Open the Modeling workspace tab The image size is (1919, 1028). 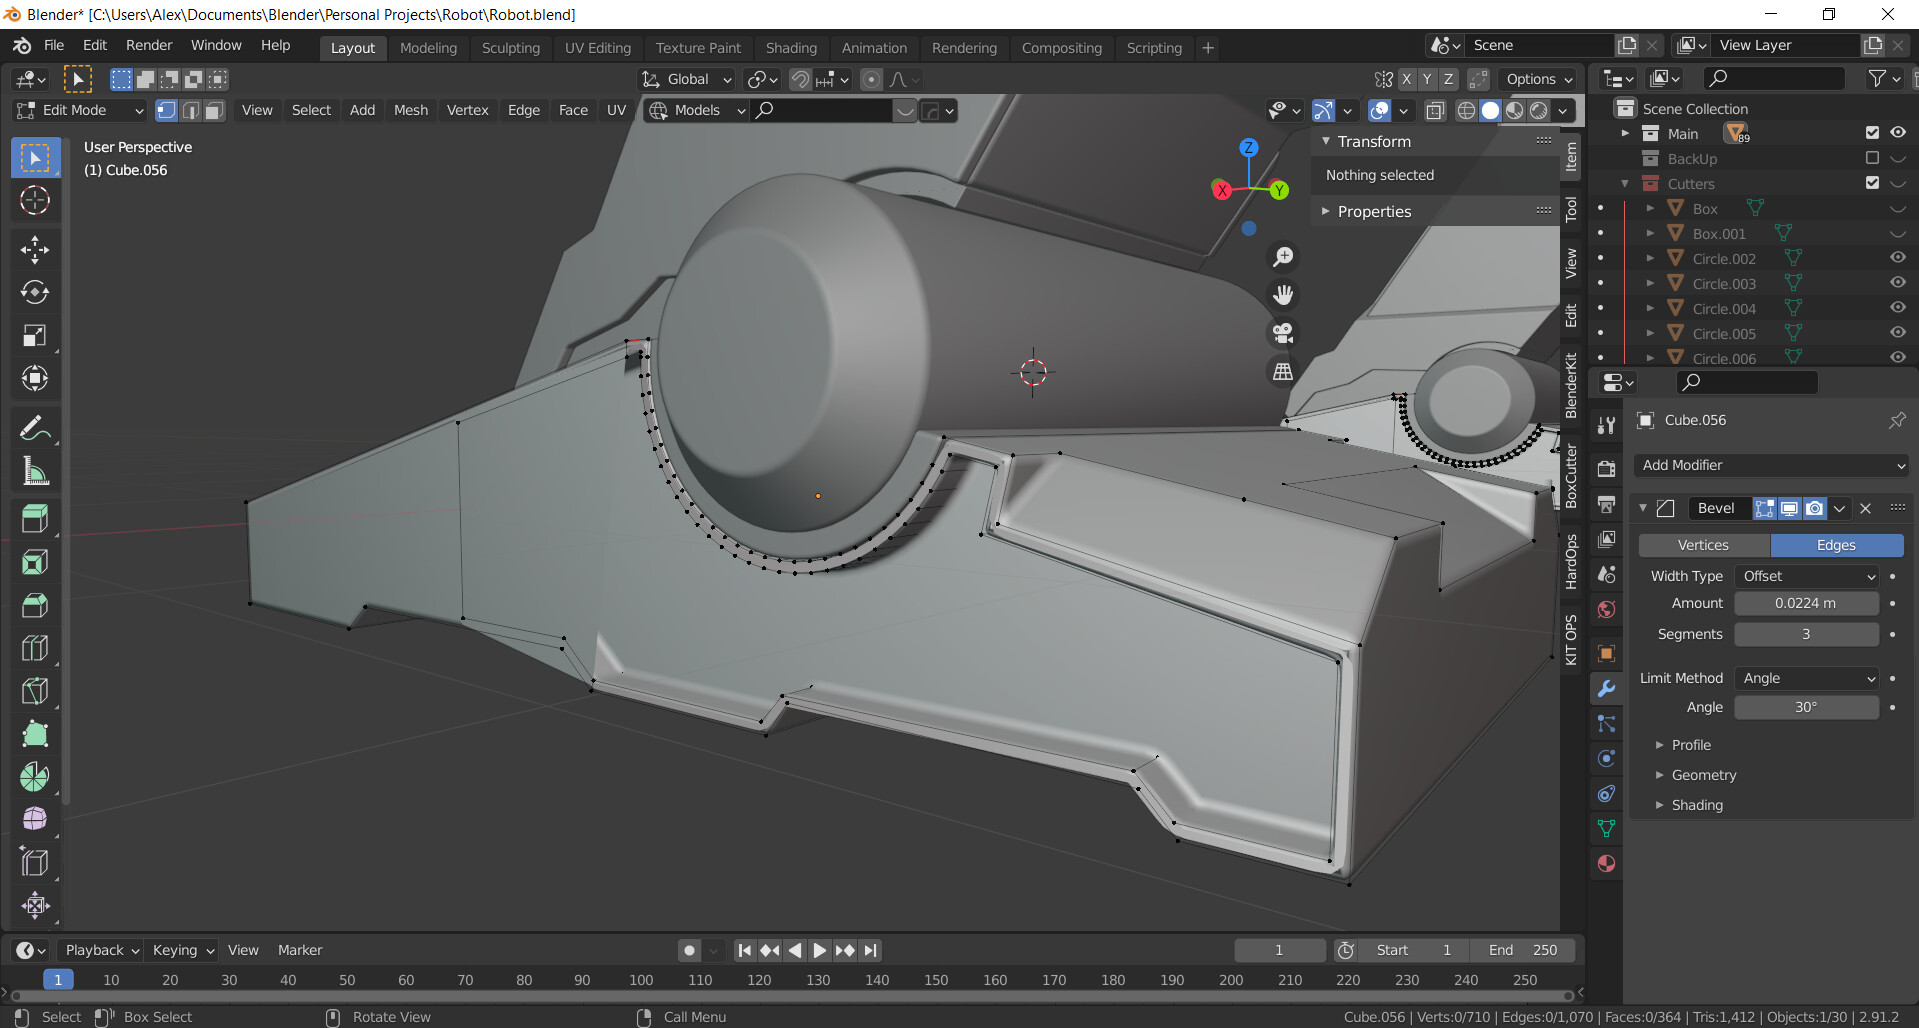(x=428, y=48)
